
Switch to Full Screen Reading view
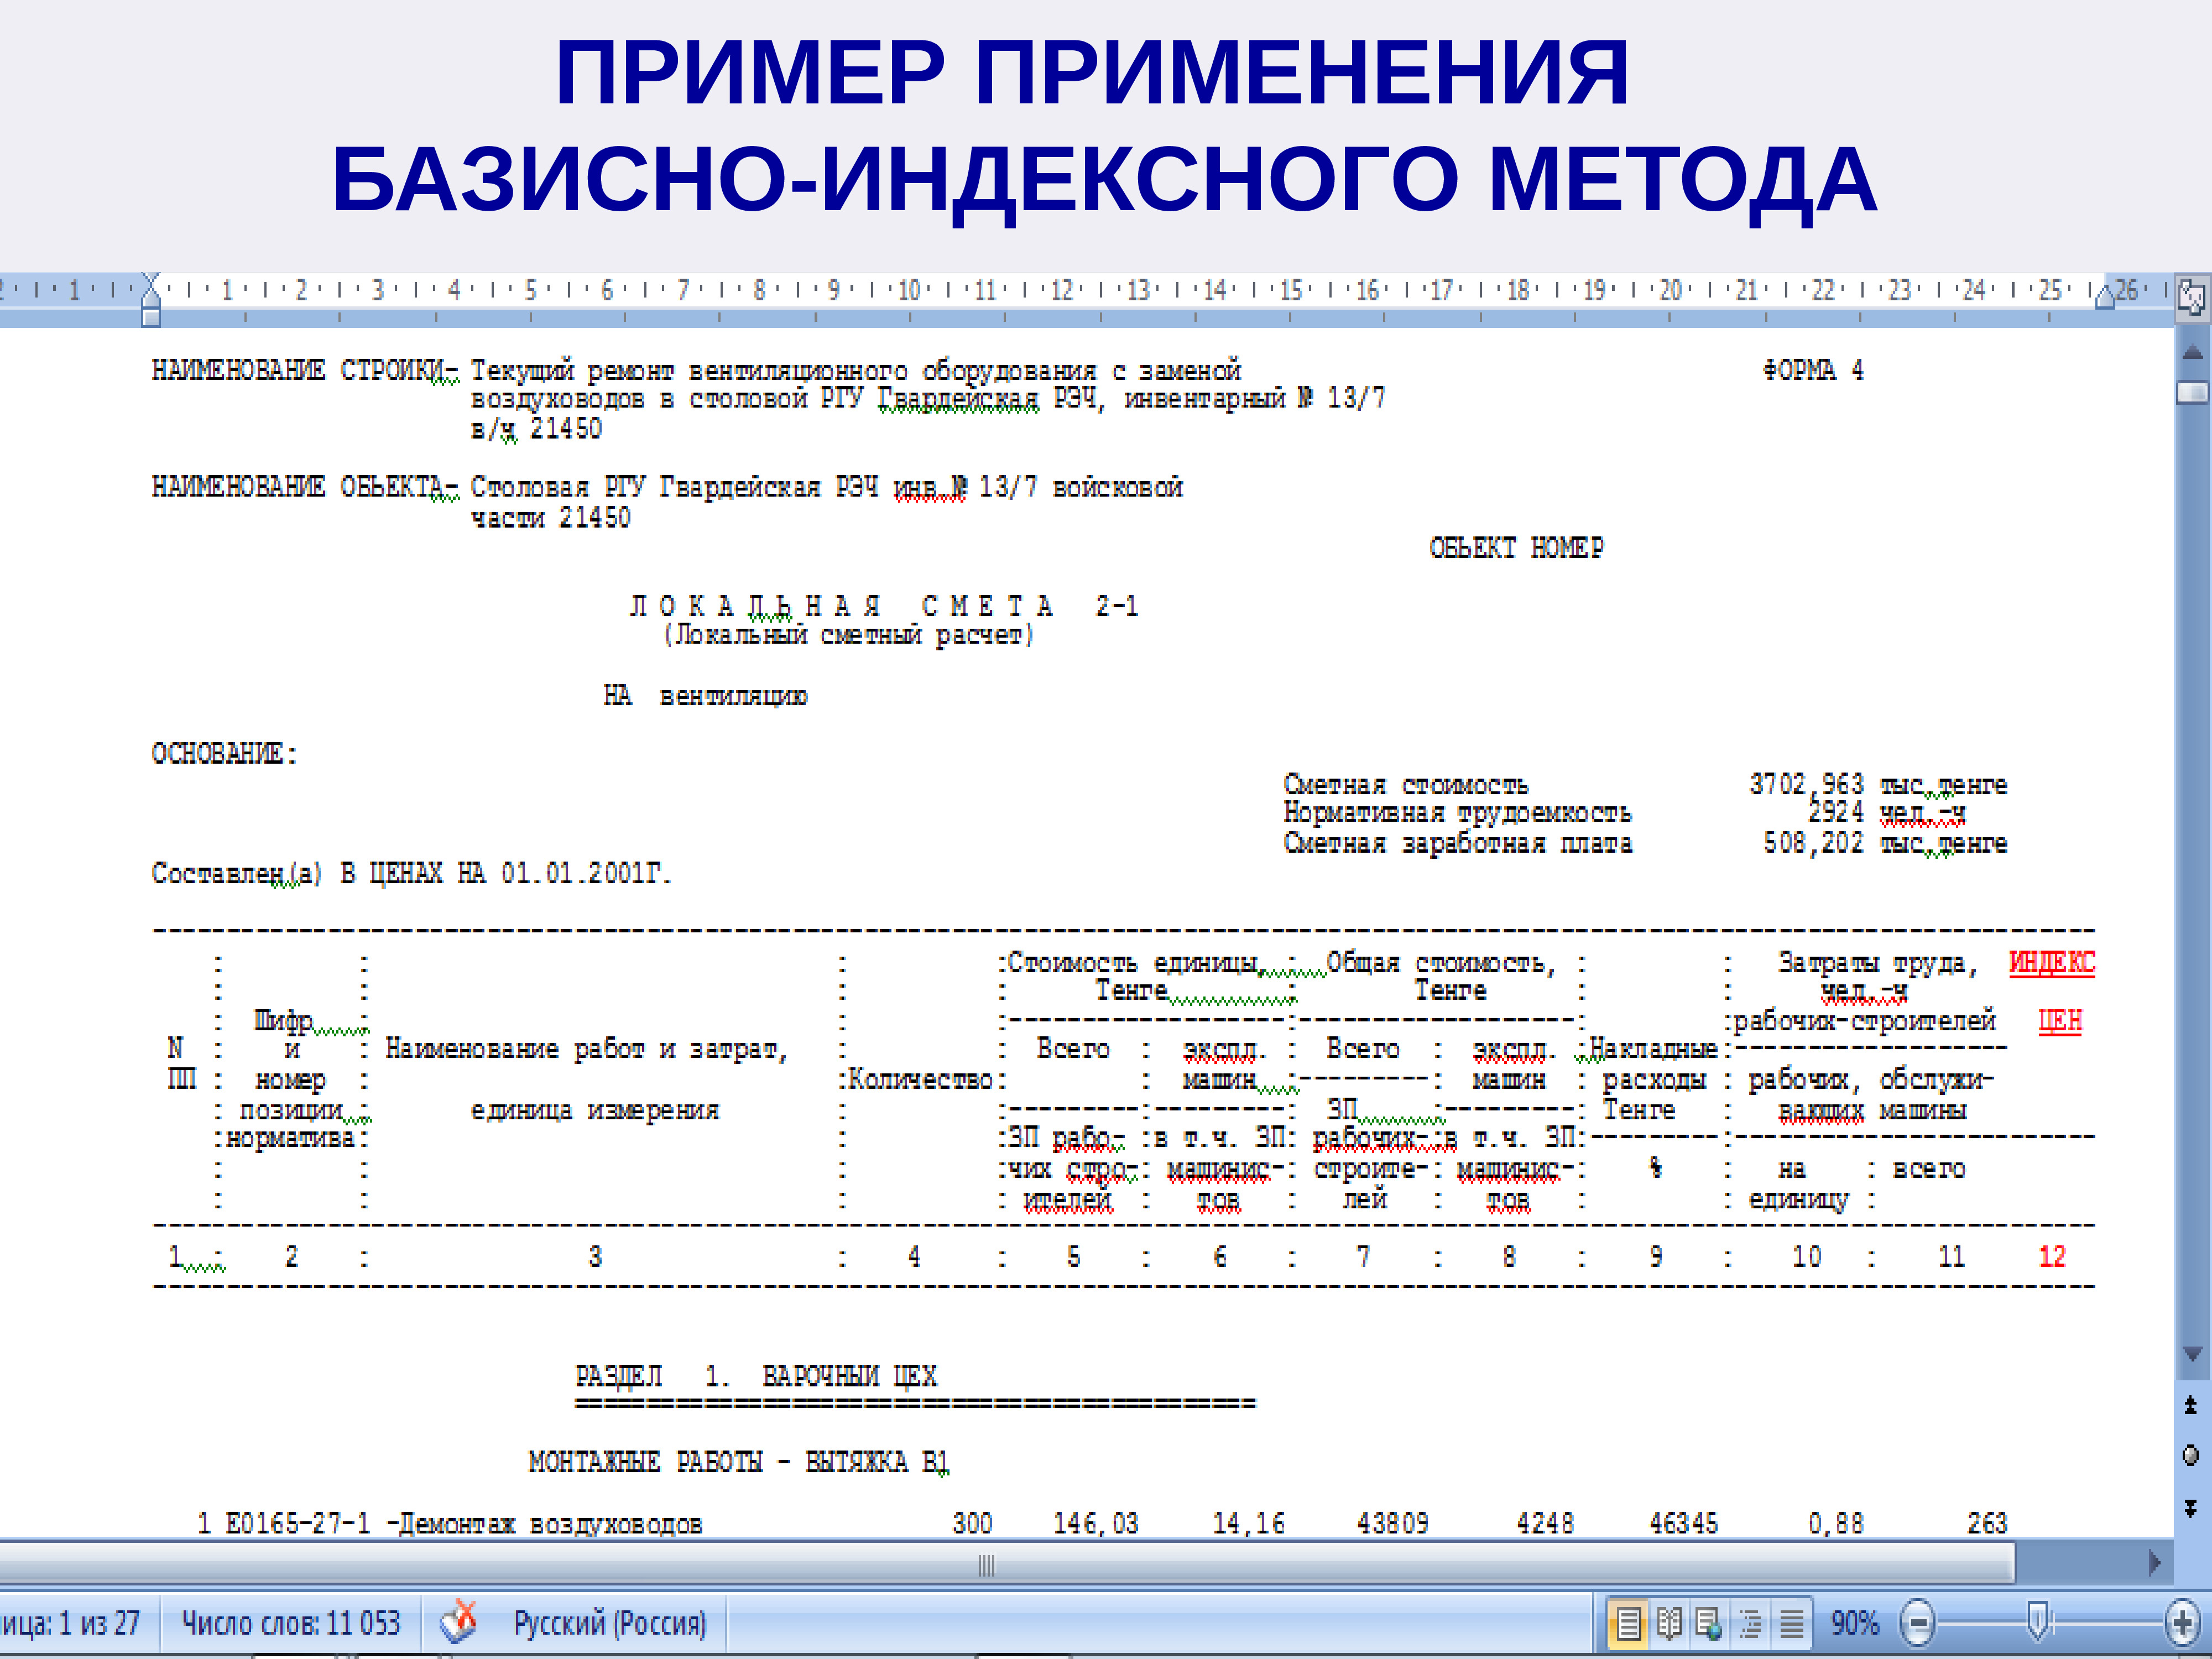[1669, 1623]
